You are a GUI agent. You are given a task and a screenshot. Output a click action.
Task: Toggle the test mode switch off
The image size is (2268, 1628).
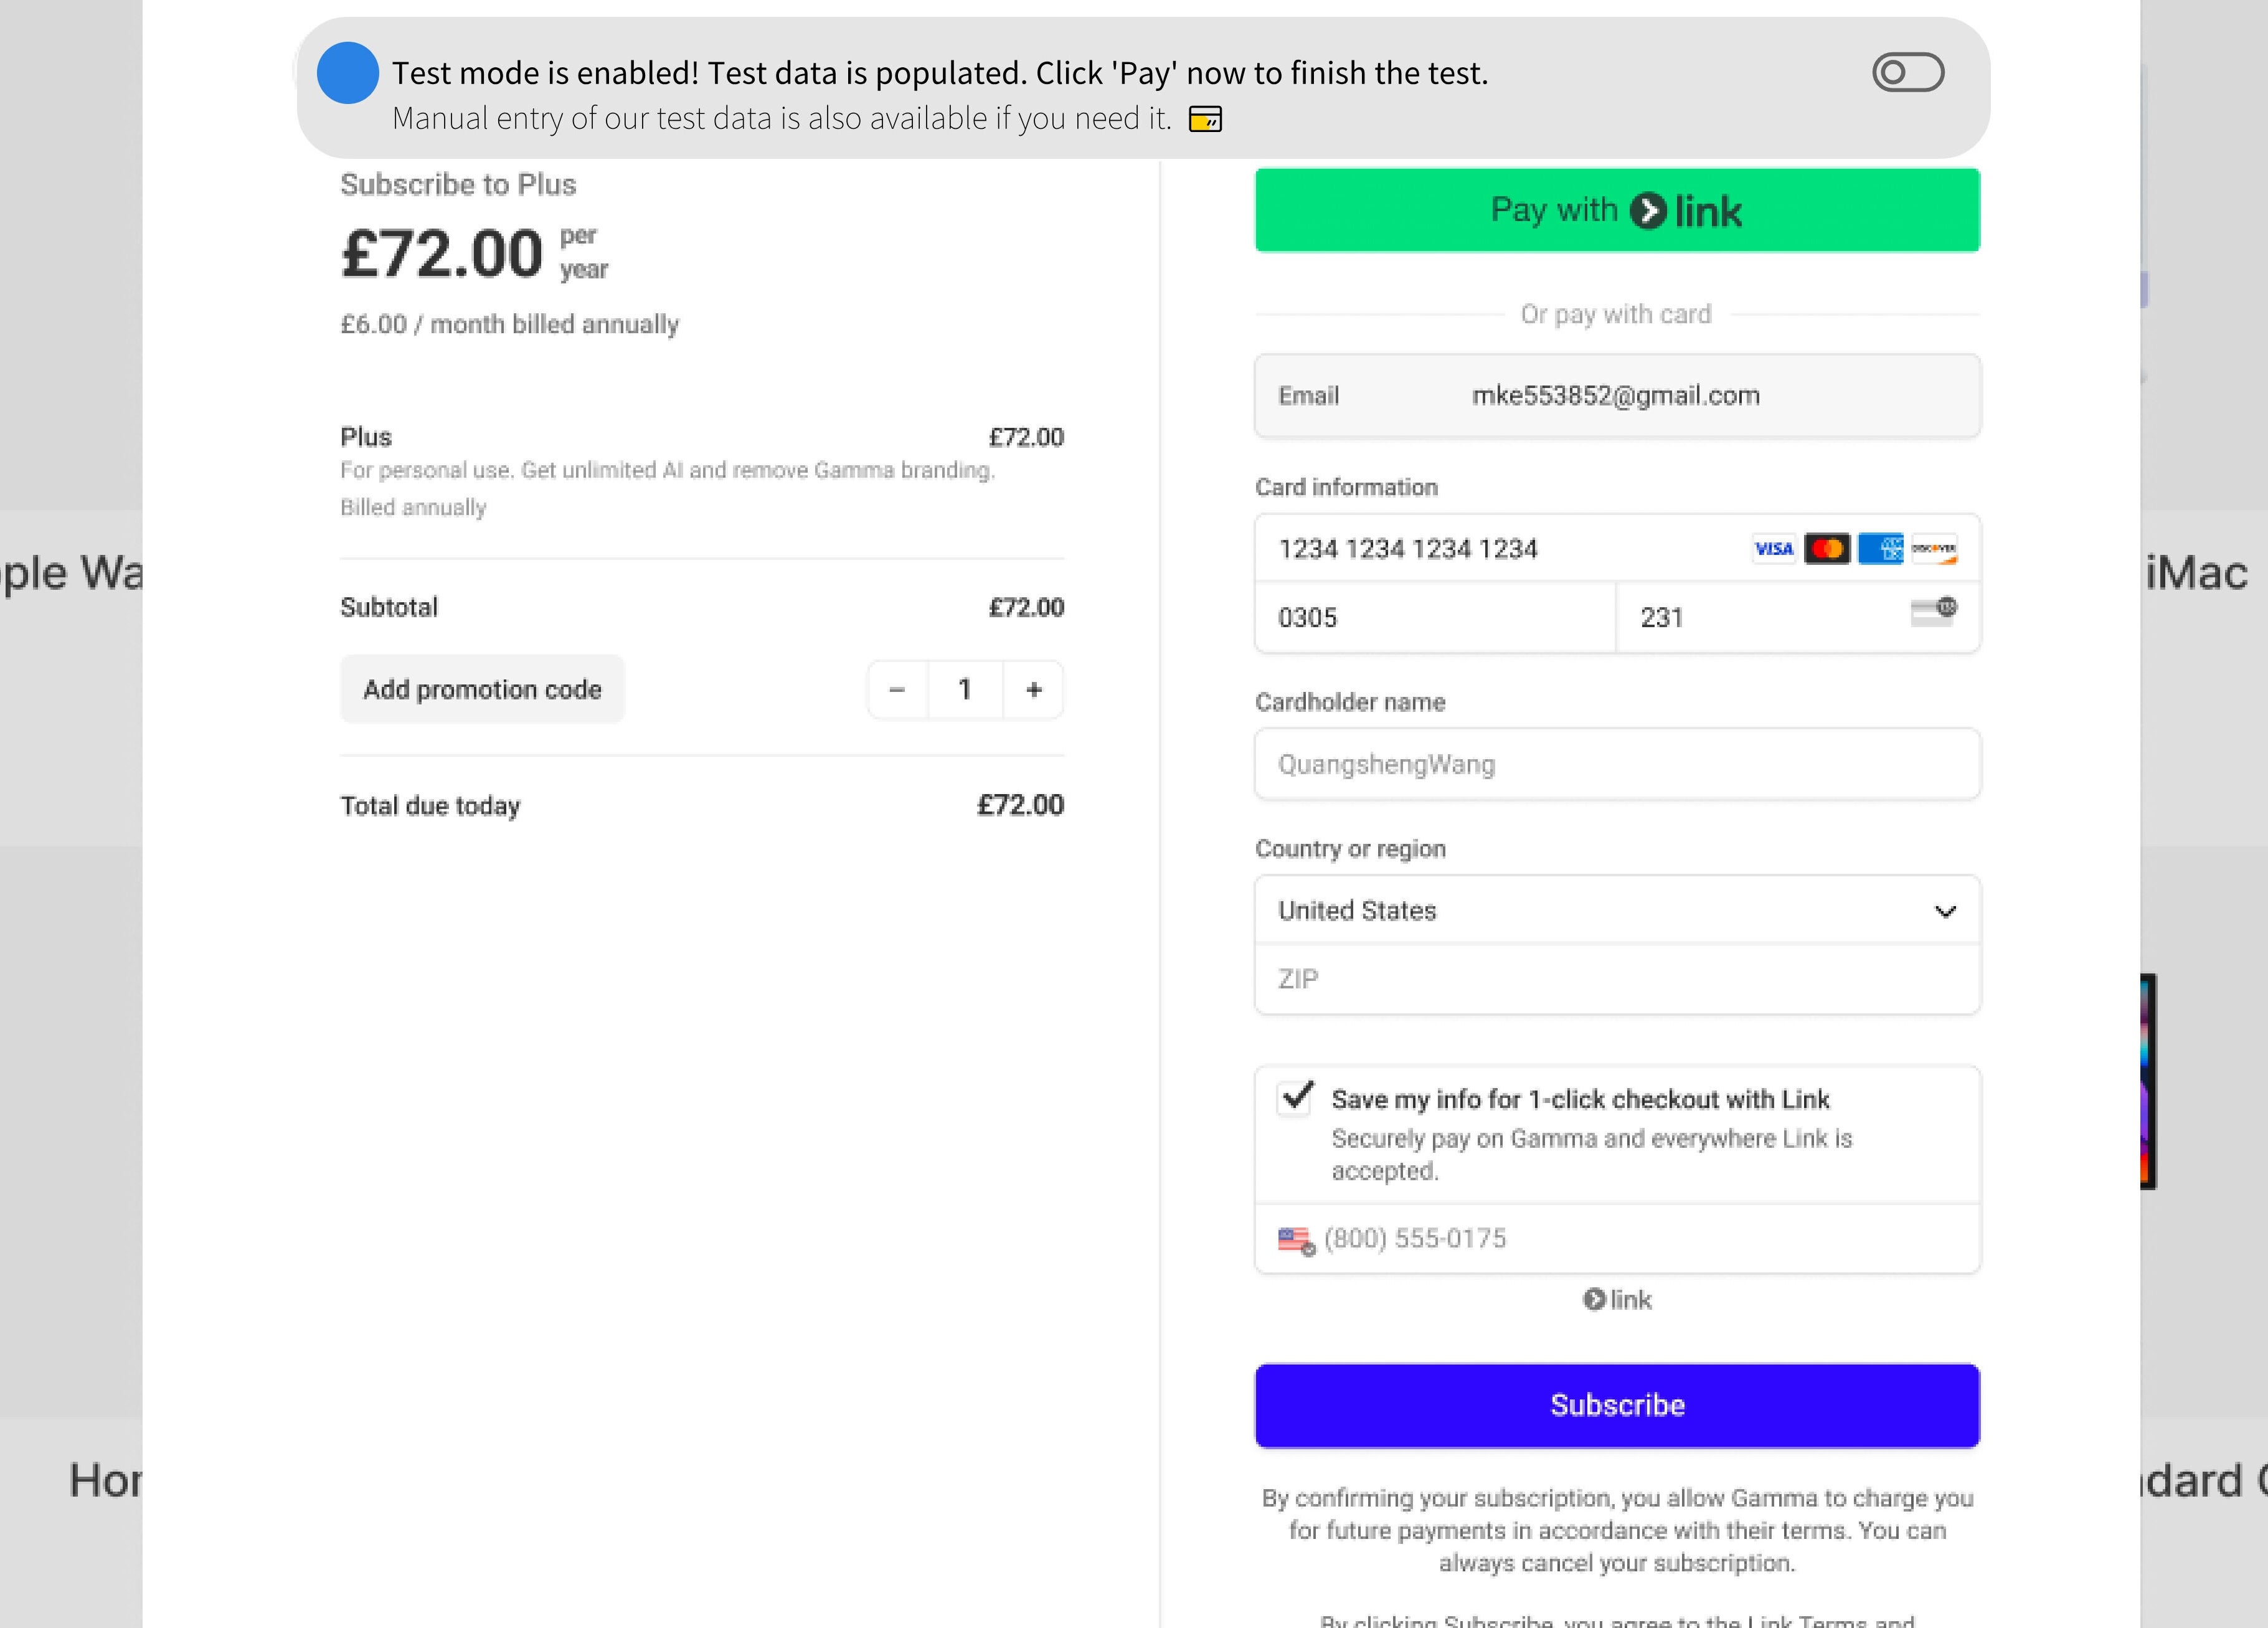(x=1907, y=73)
